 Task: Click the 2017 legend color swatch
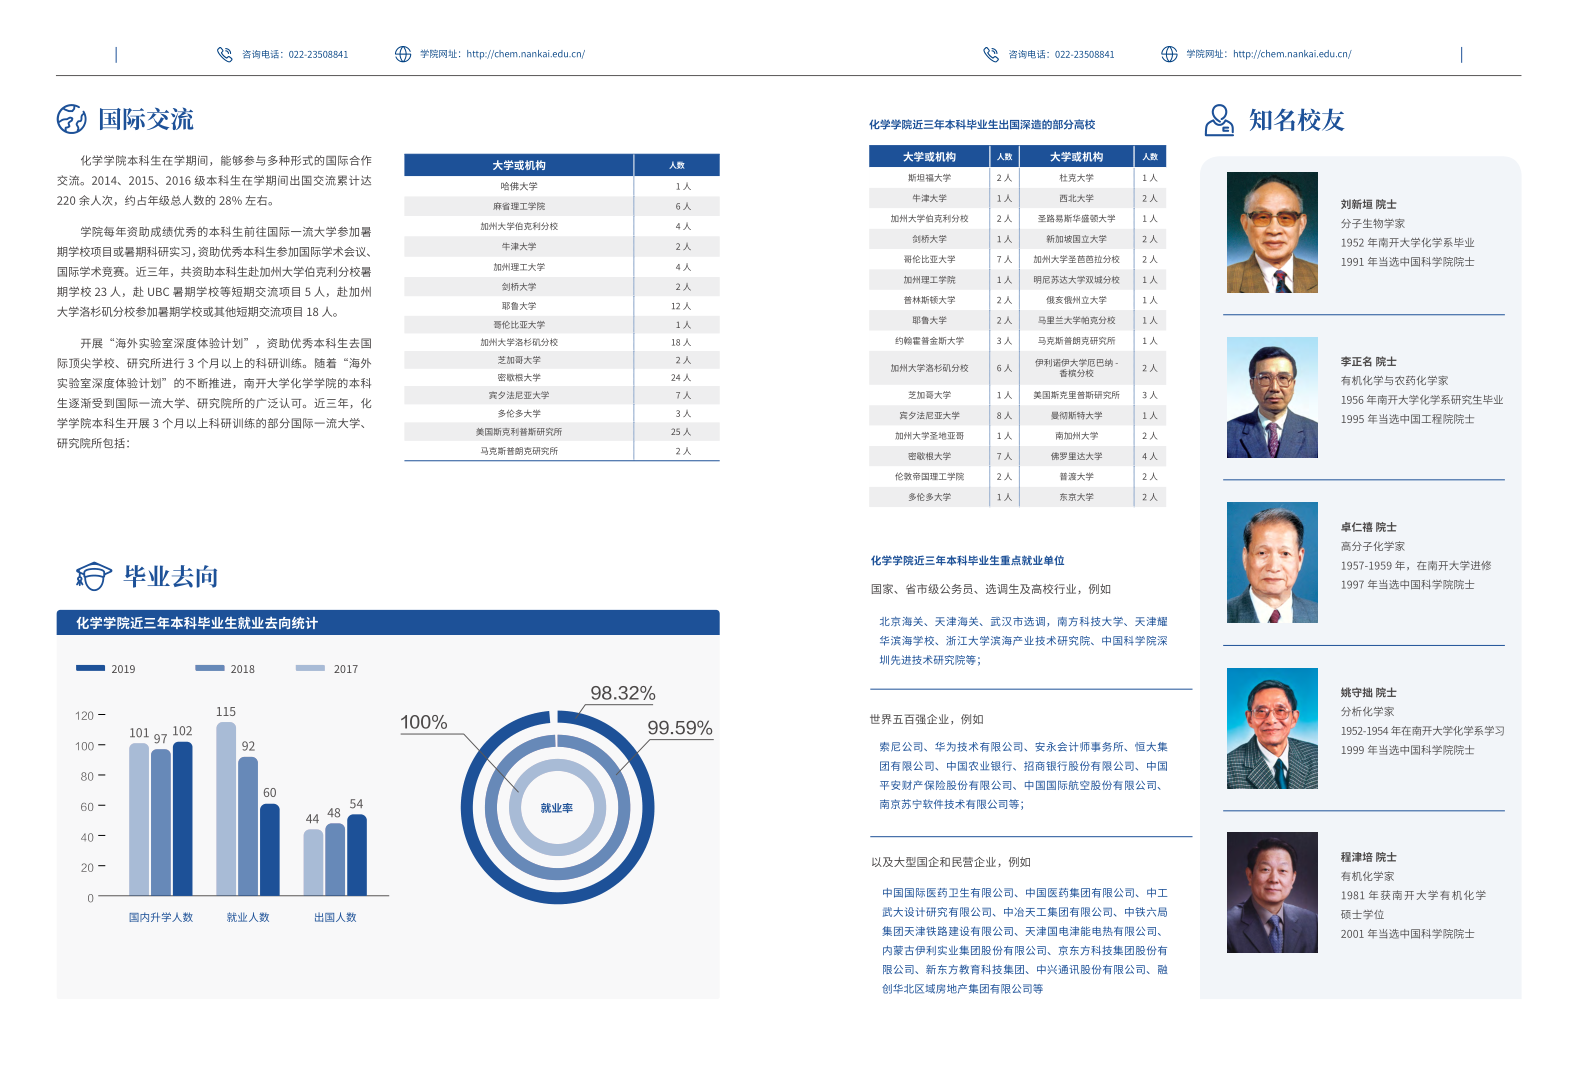[310, 668]
